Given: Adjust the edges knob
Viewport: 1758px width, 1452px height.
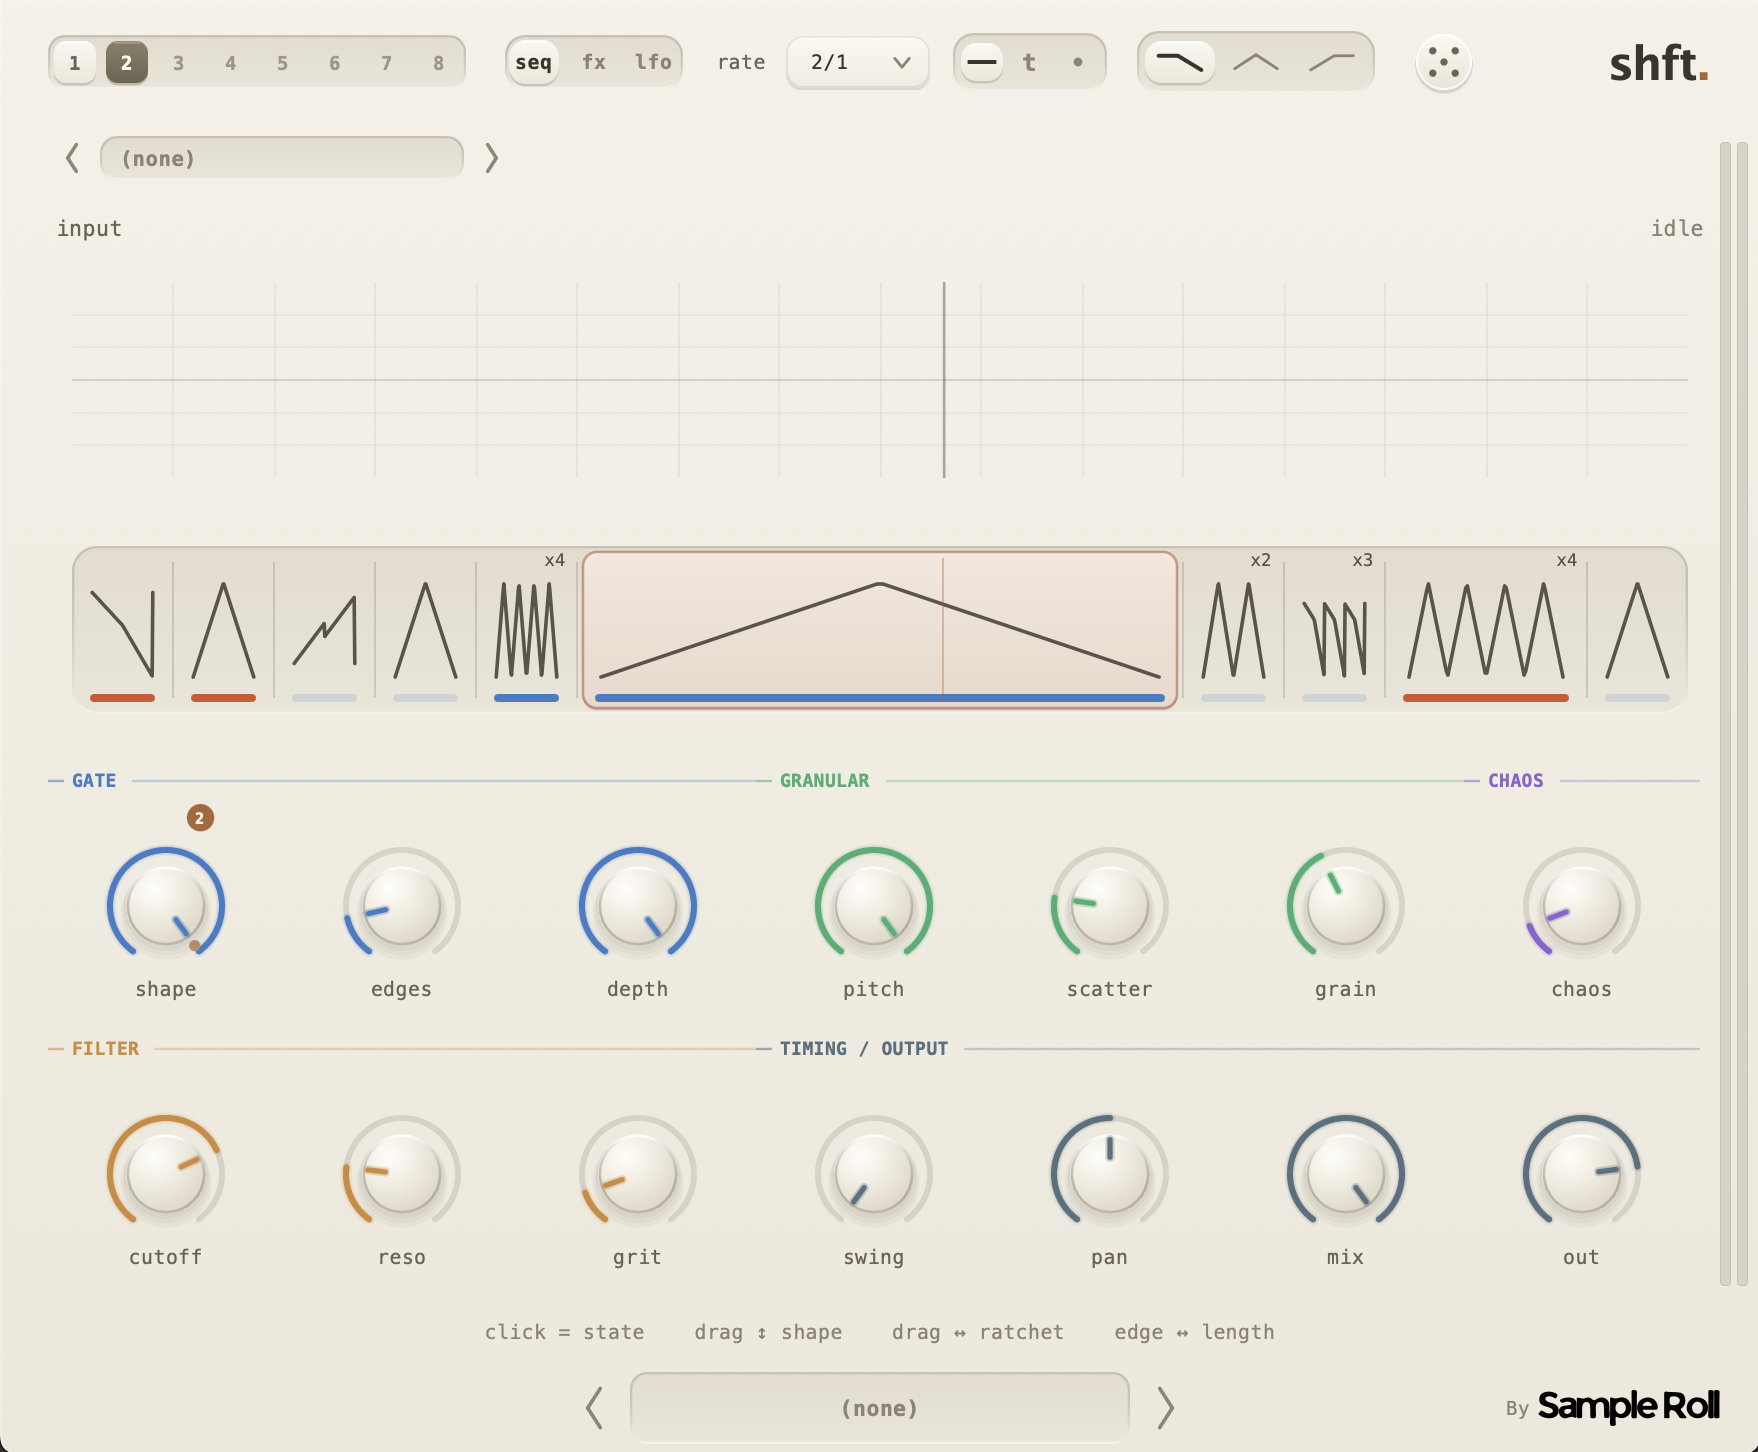Looking at the screenshot, I should pyautogui.click(x=402, y=906).
